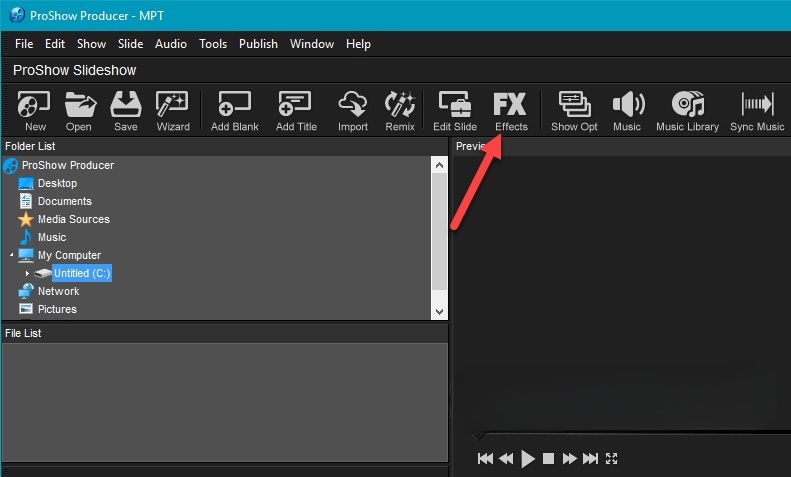
Task: Open the Remix tool
Action: 400,110
